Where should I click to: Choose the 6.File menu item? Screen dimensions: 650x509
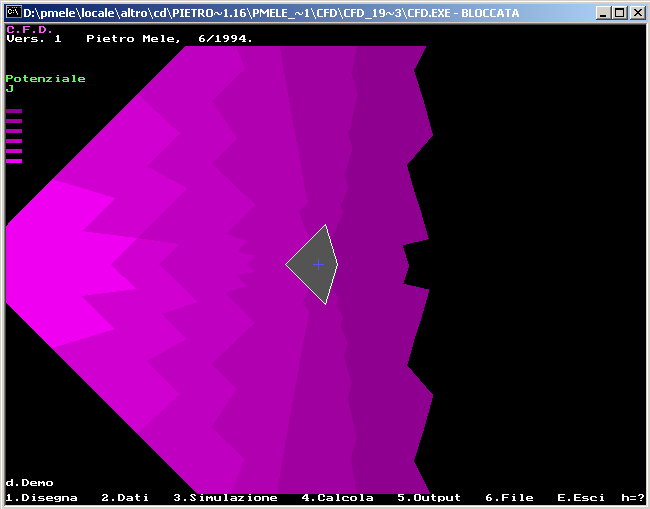tap(509, 497)
